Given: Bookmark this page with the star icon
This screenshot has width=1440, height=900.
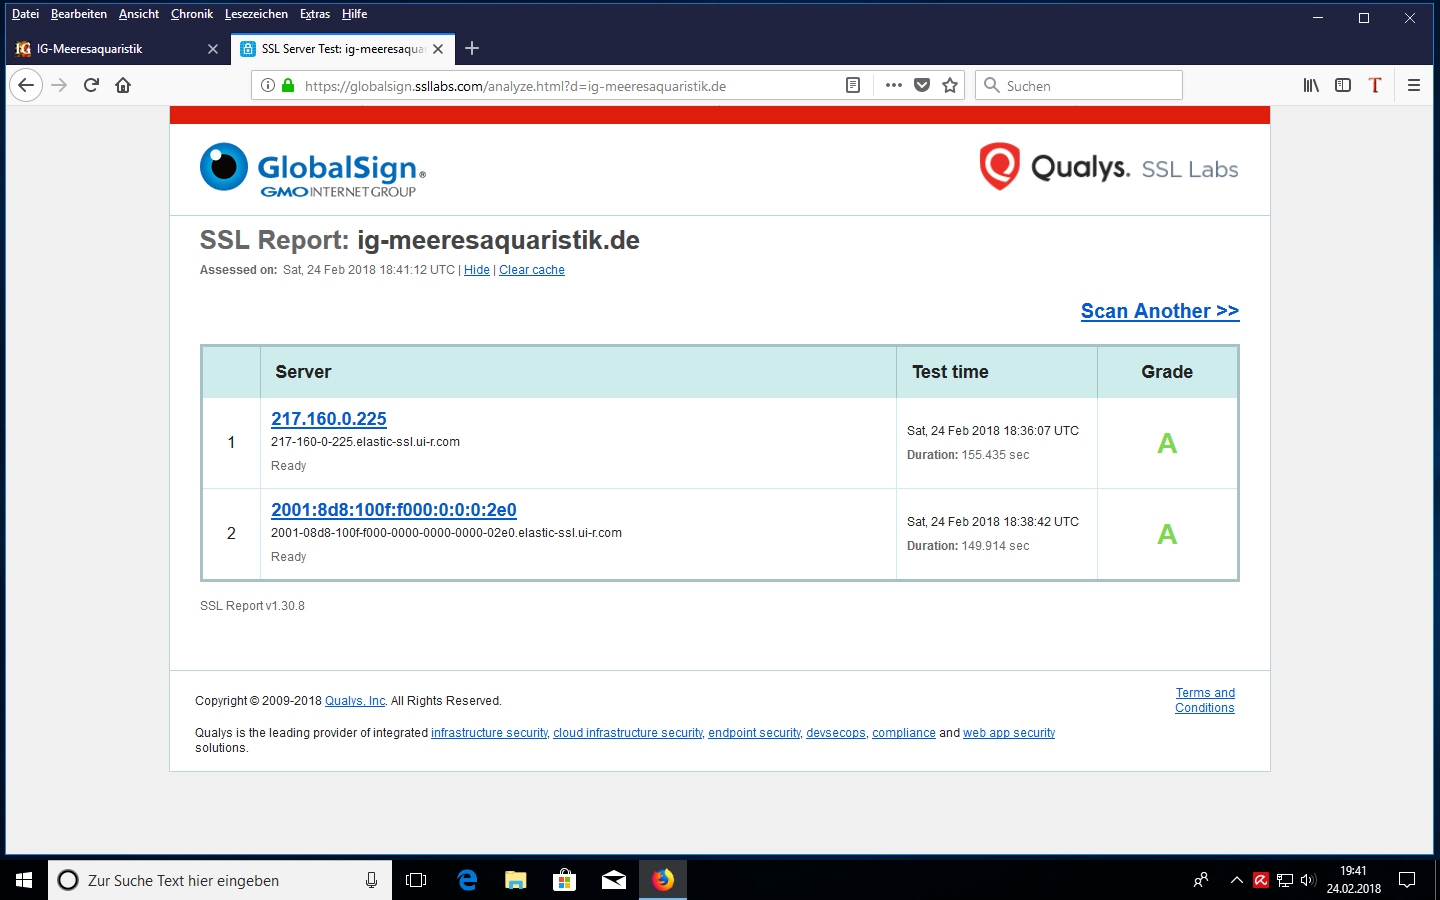Looking at the screenshot, I should [x=950, y=85].
